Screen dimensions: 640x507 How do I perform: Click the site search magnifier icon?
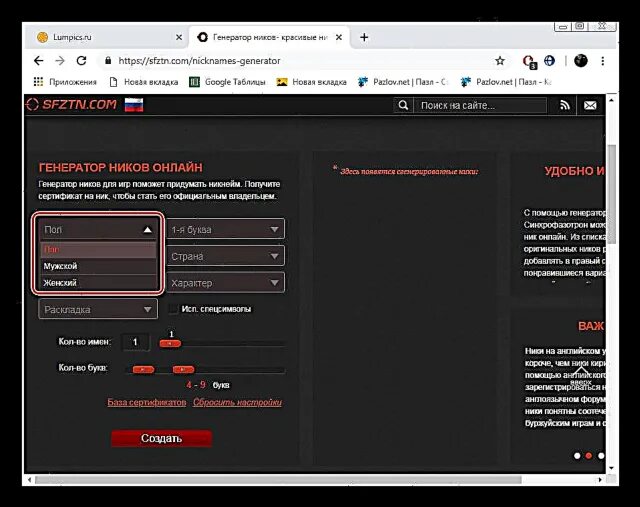tap(403, 105)
